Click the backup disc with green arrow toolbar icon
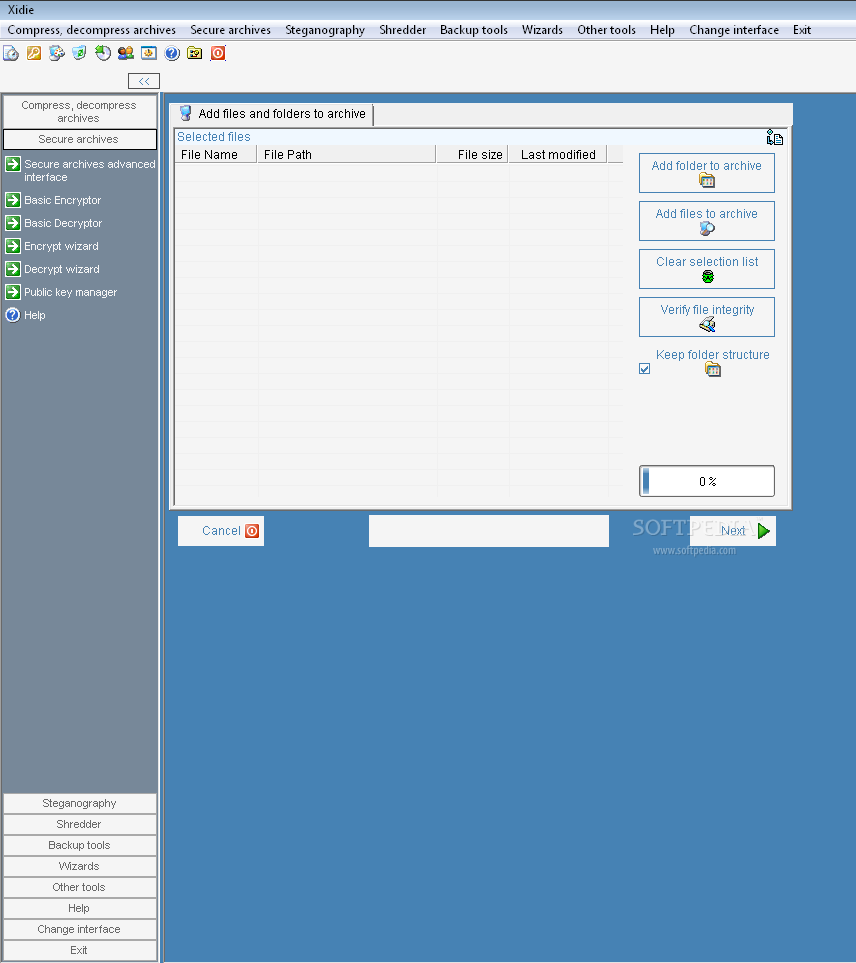Screen dimensions: 856x963 click(x=103, y=53)
